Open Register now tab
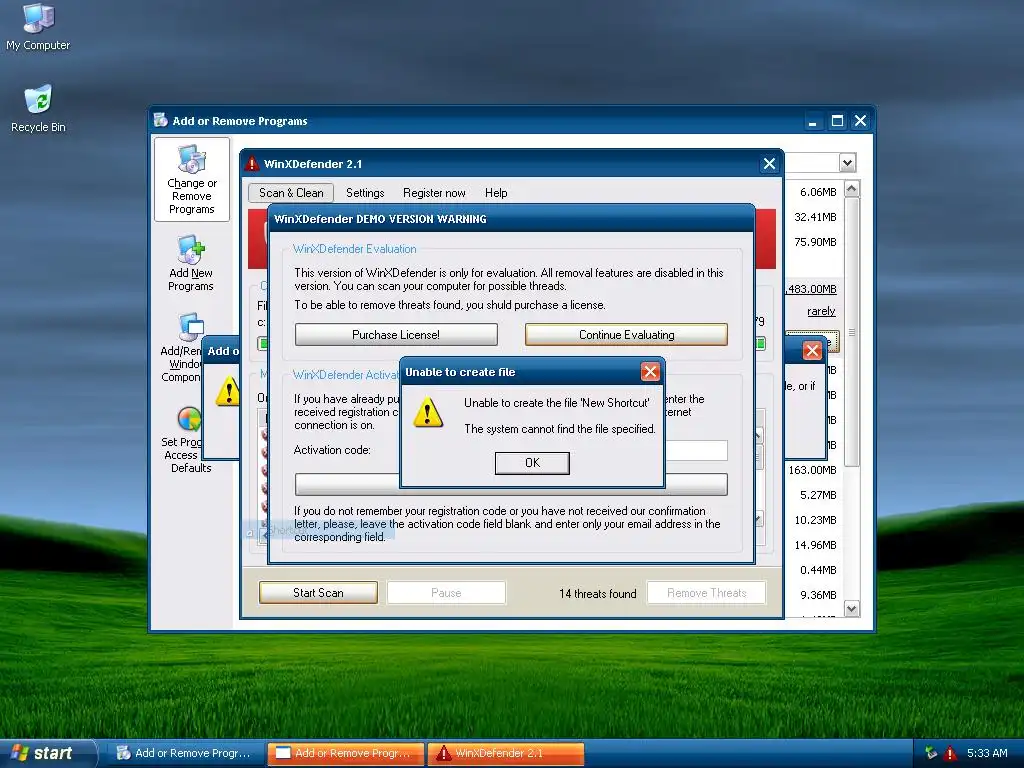This screenshot has height=768, width=1024. [434, 193]
